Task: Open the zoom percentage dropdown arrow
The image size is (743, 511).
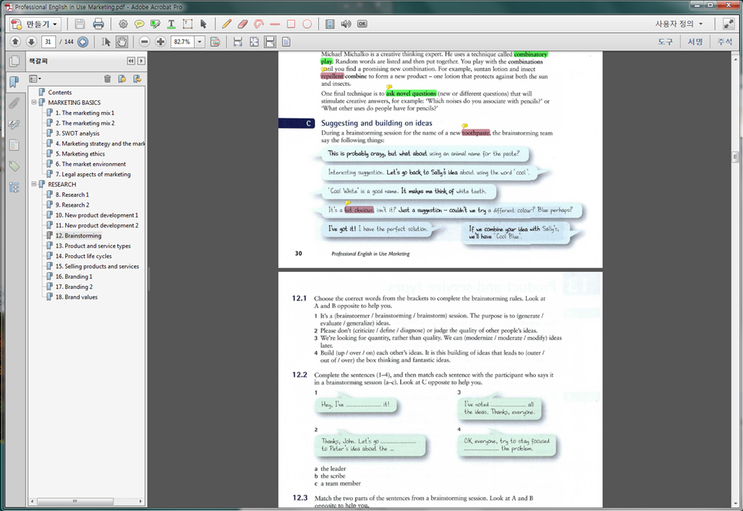Action: pyautogui.click(x=199, y=42)
